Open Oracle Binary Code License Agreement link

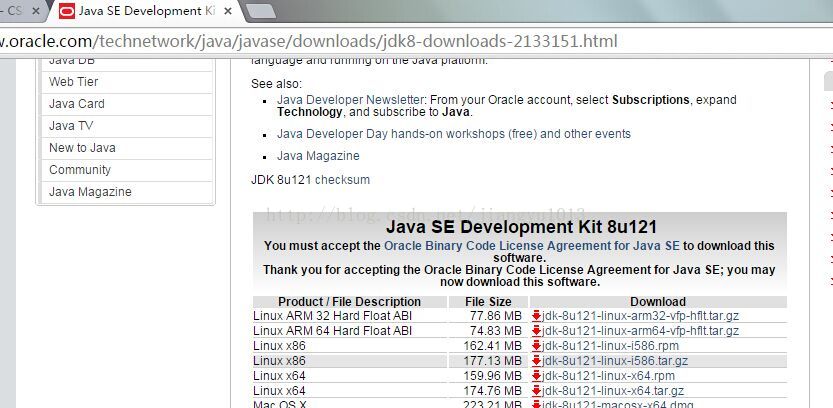(x=531, y=246)
